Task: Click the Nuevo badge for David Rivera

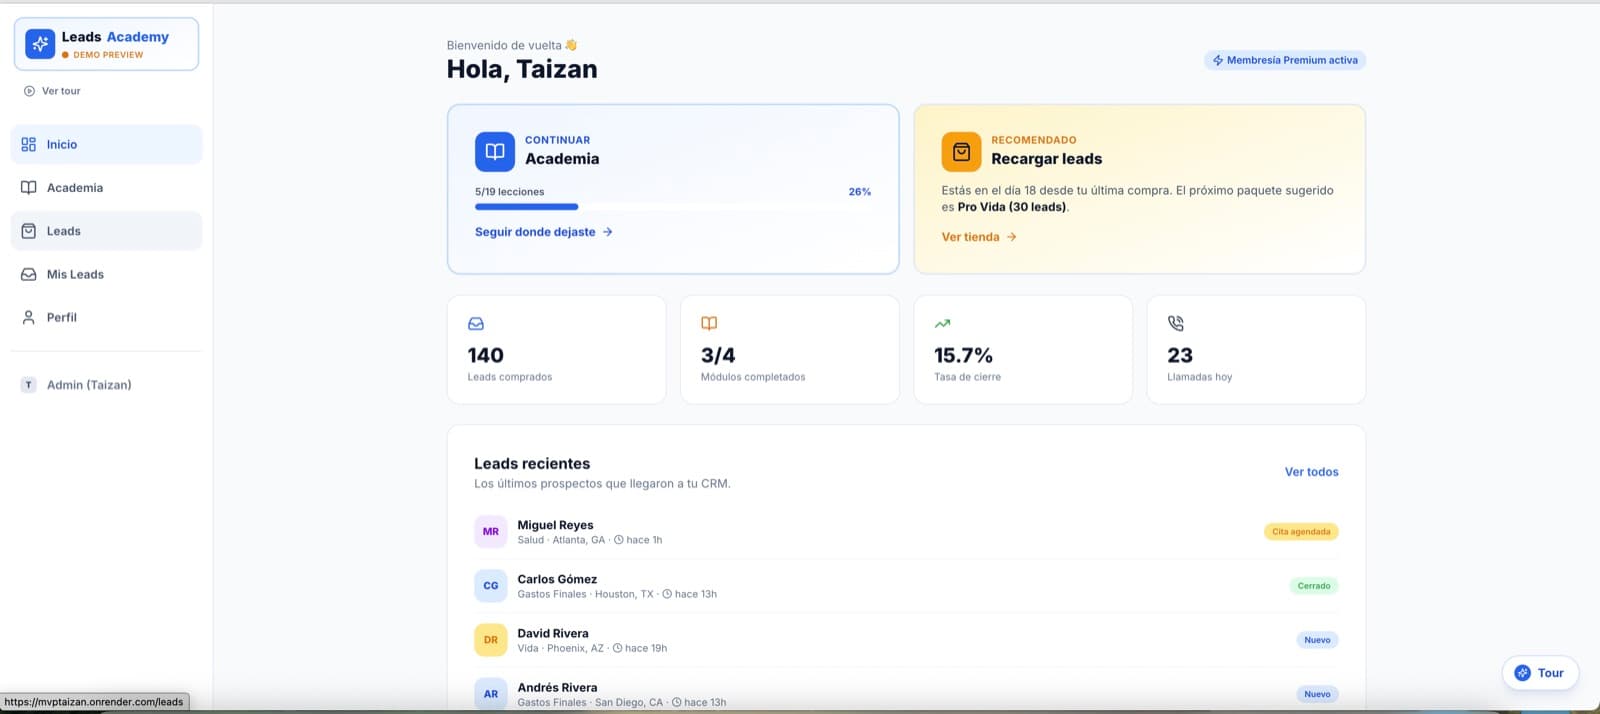Action: [1317, 640]
